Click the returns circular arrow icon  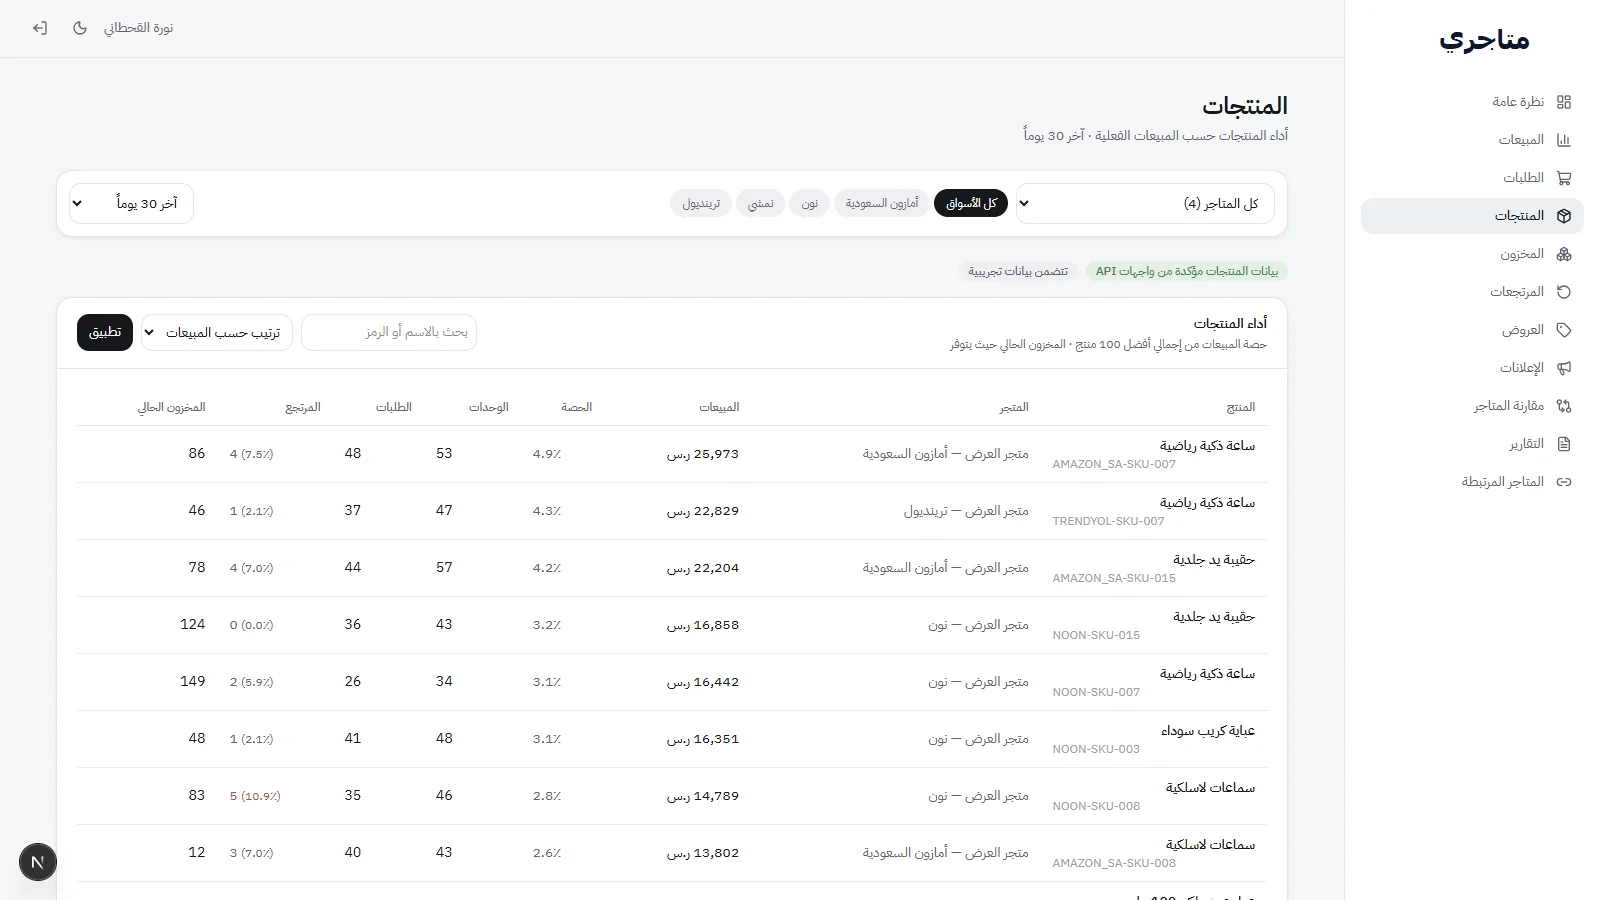point(1564,292)
